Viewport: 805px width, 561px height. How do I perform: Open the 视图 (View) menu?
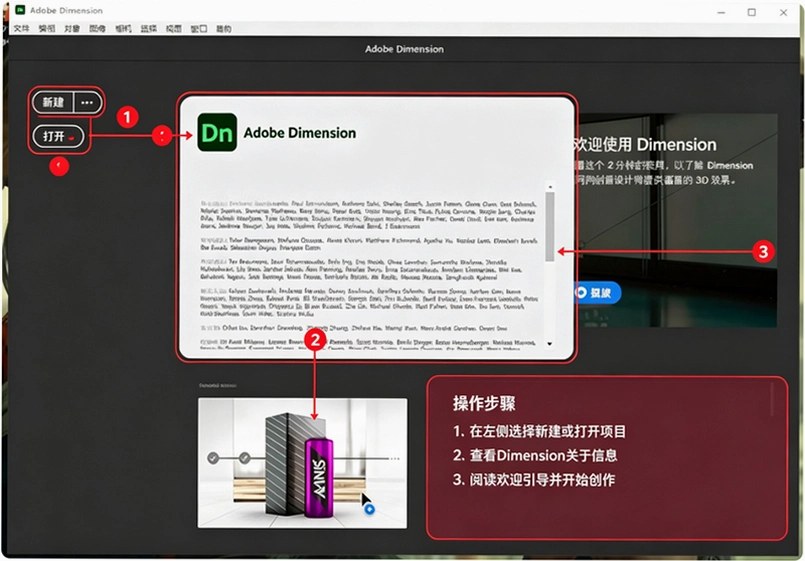pos(174,29)
